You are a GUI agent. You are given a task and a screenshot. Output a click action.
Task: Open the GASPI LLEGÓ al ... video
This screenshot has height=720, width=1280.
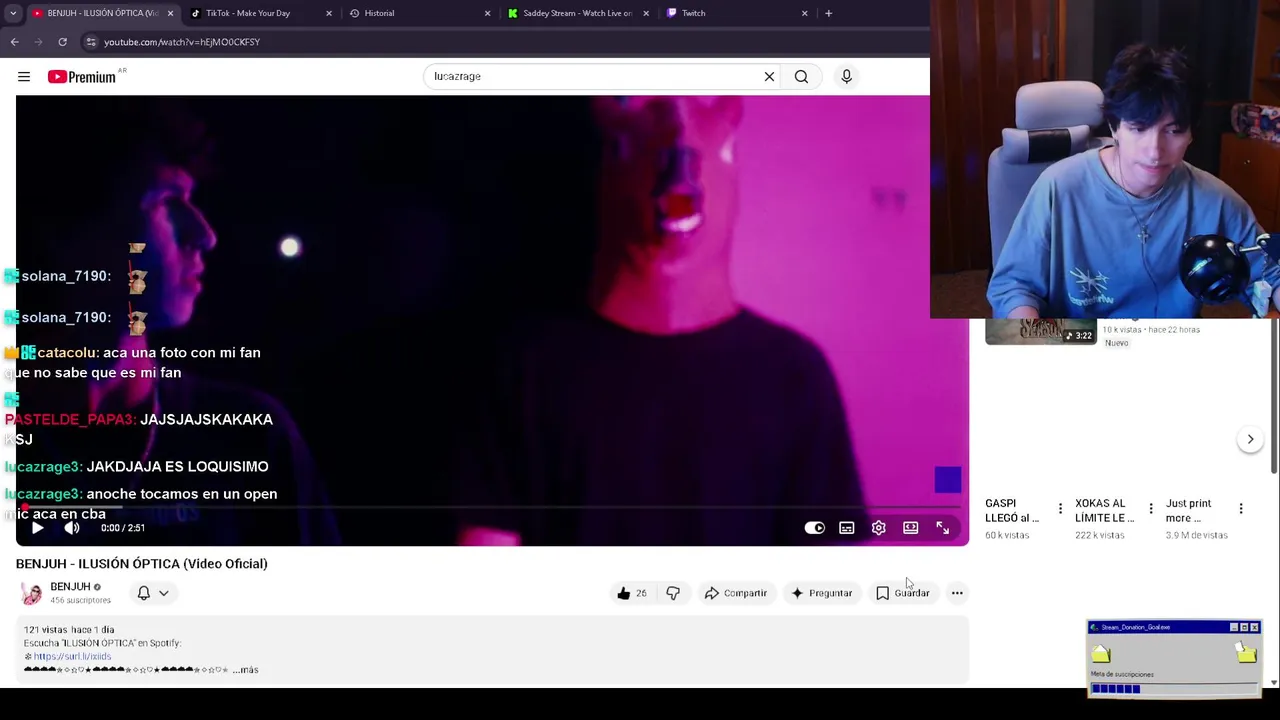(x=1012, y=510)
